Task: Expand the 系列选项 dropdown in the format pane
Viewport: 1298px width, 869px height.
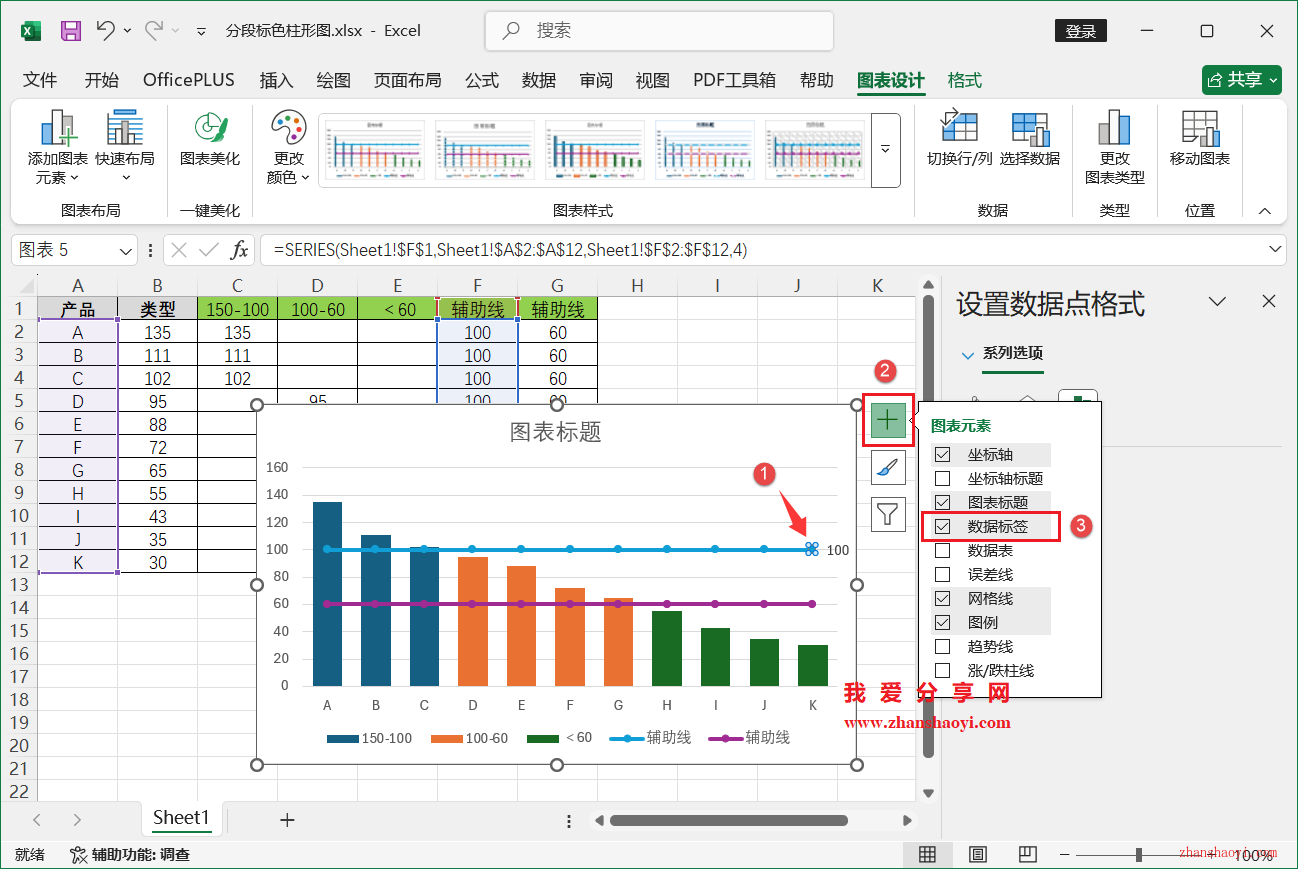Action: click(967, 354)
